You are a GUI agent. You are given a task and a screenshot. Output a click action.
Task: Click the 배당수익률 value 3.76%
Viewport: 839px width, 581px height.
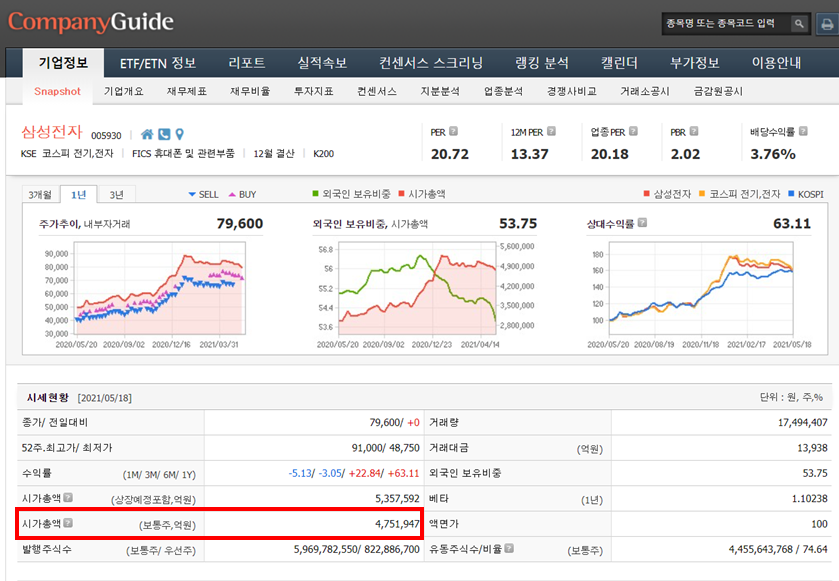(773, 155)
